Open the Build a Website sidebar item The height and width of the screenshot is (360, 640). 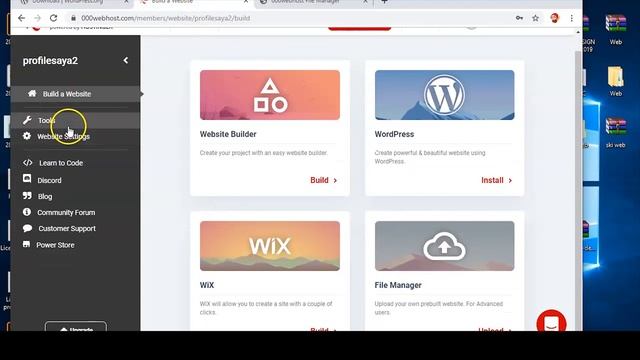click(x=76, y=94)
